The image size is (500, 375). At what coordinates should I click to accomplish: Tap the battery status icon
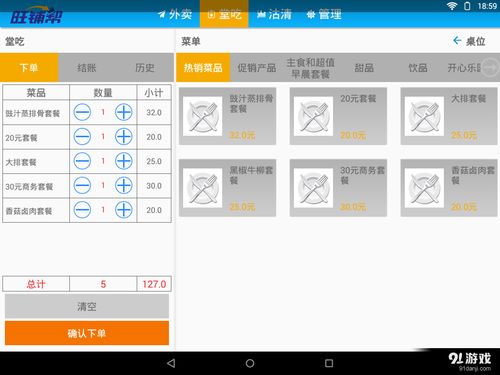[467, 6]
